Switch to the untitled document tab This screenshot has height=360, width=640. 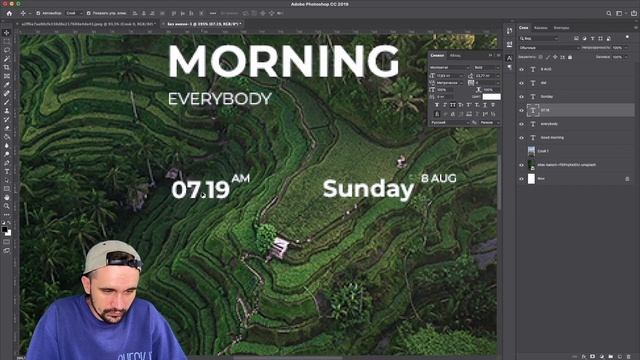203,24
